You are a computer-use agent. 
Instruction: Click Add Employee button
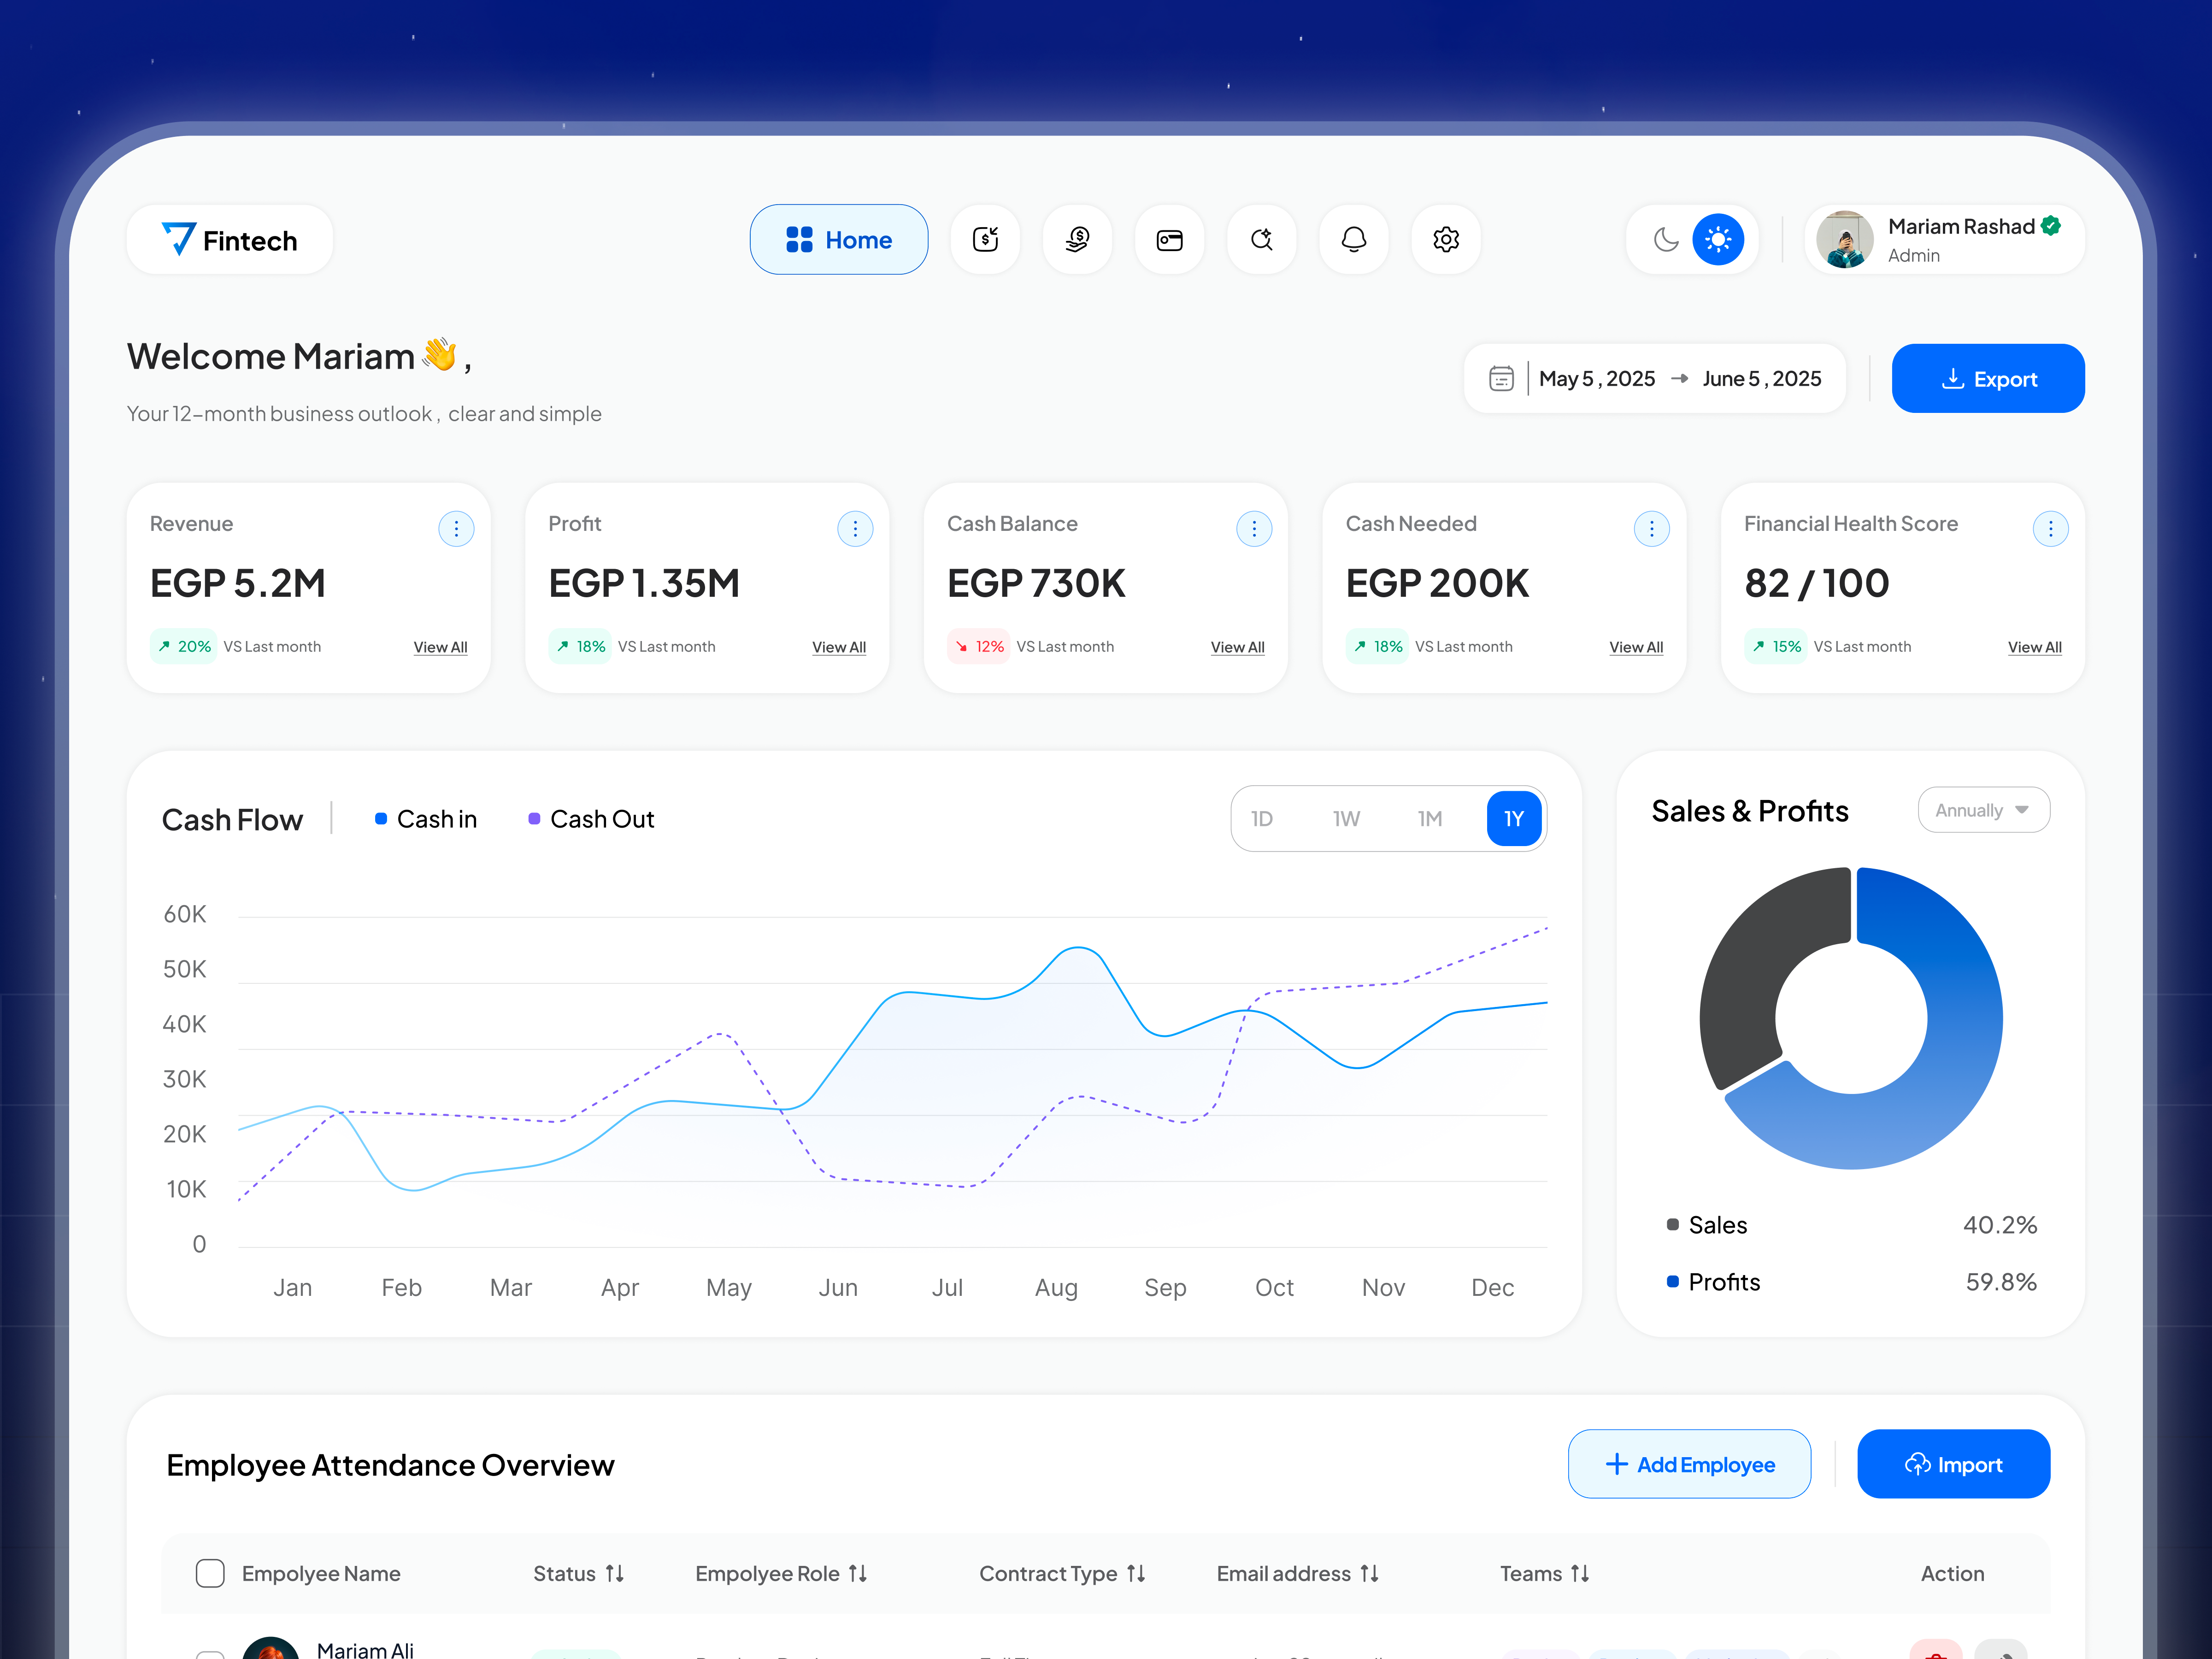point(1689,1464)
